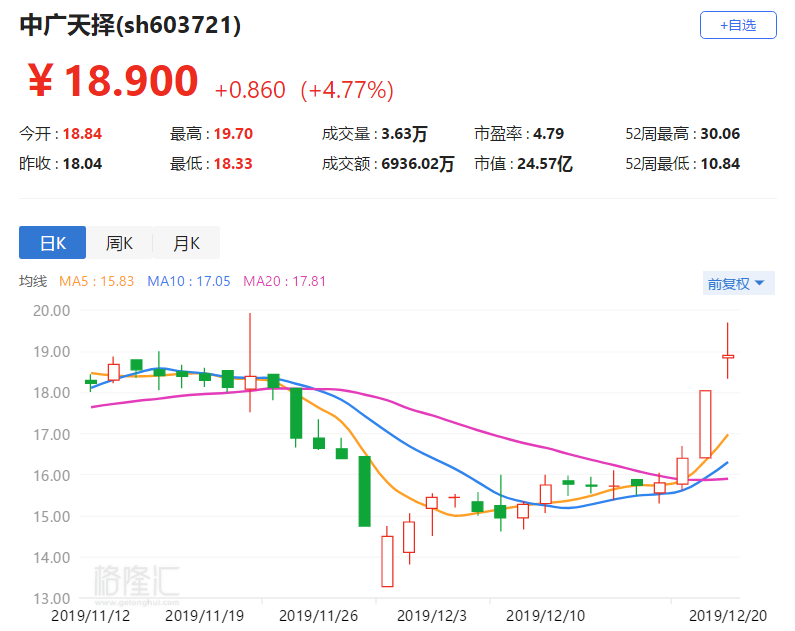Switch to the 周K tab
This screenshot has width=795, height=631.
point(119,243)
